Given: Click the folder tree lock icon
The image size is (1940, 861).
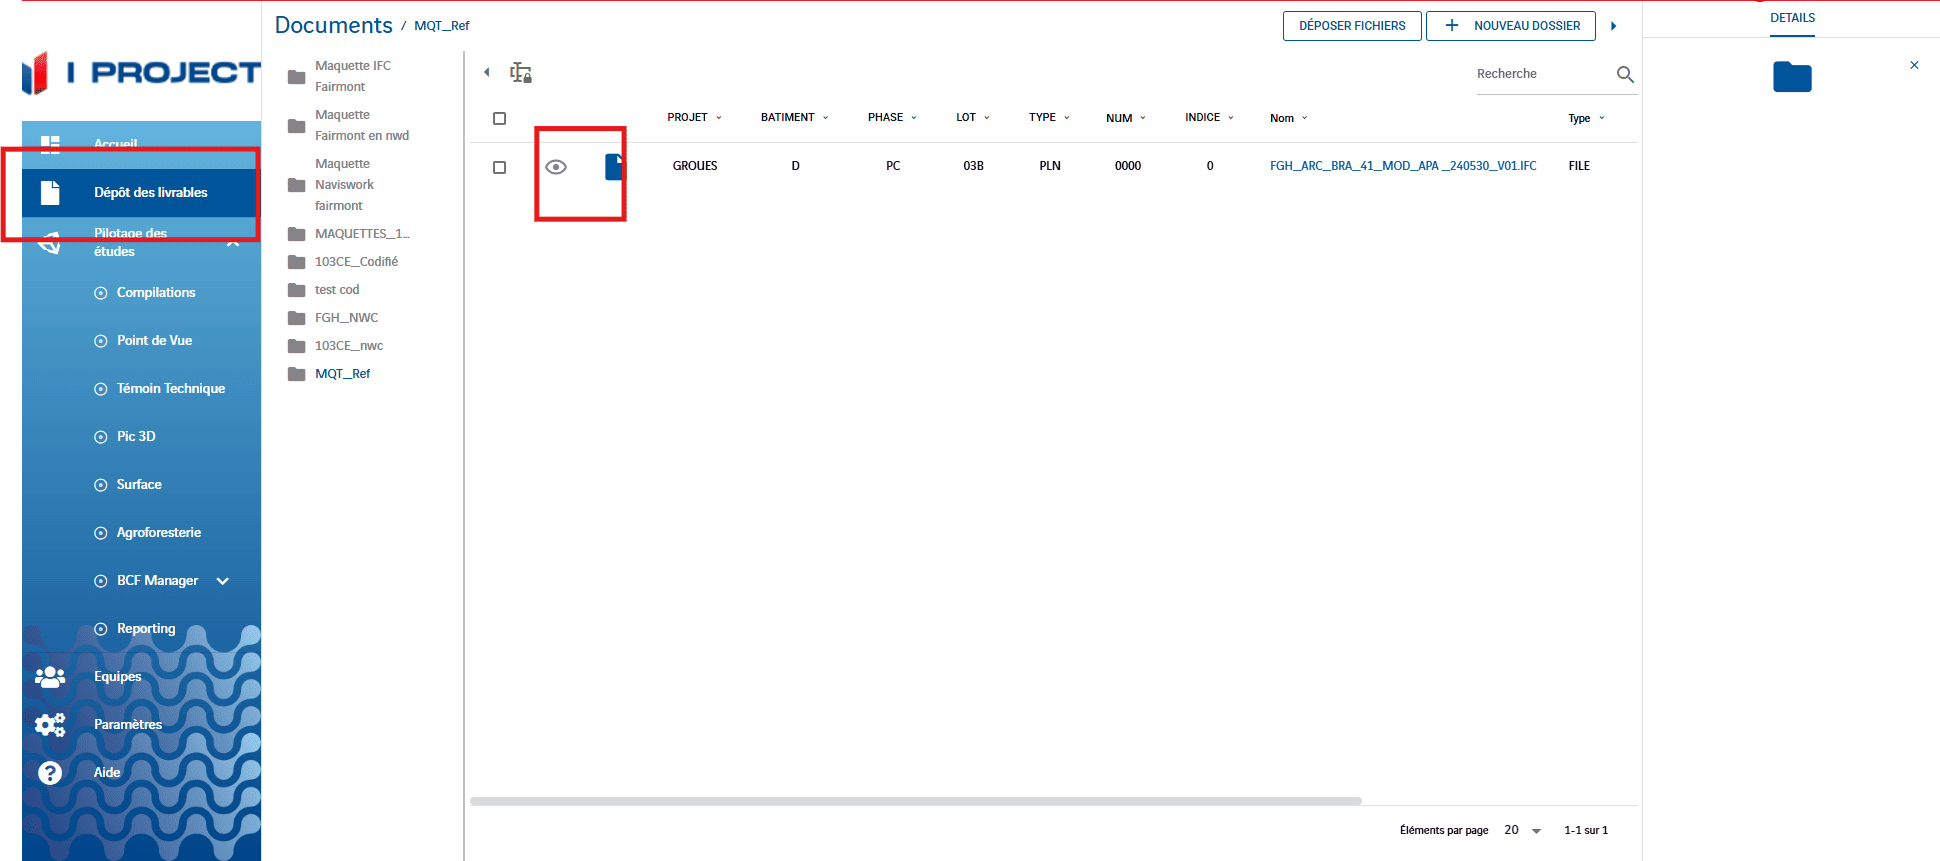Looking at the screenshot, I should pyautogui.click(x=520, y=73).
